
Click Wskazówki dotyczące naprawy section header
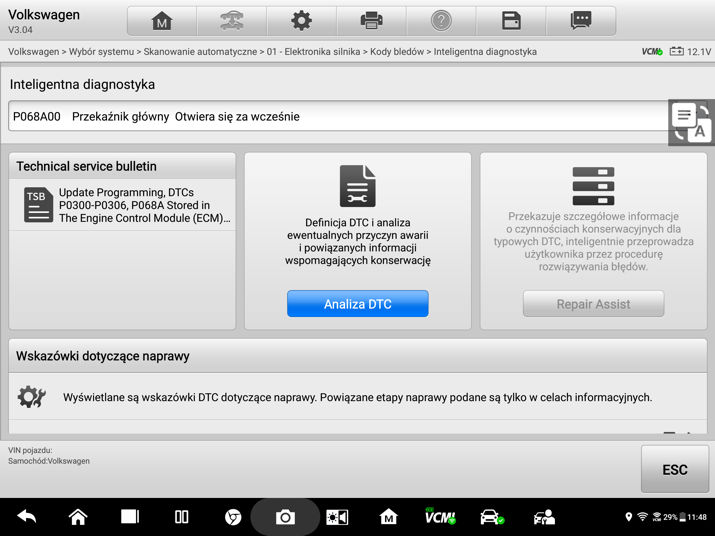click(358, 356)
